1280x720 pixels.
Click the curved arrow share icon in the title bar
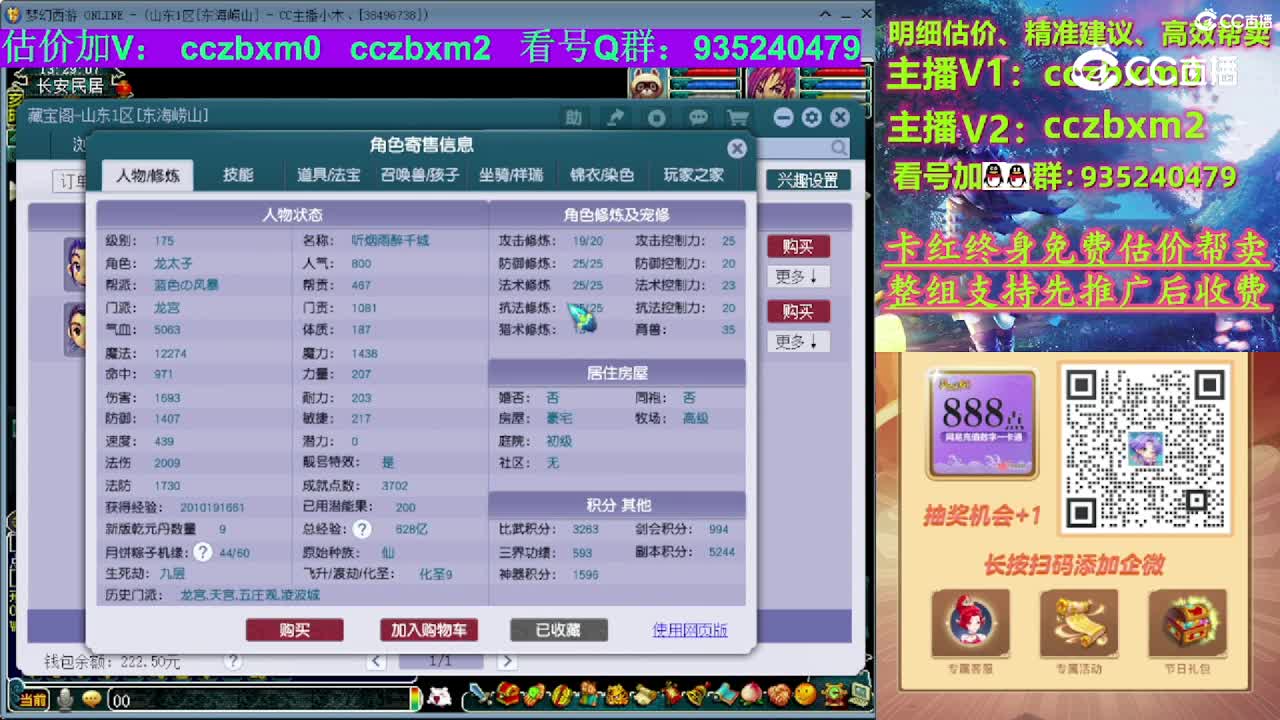[616, 117]
